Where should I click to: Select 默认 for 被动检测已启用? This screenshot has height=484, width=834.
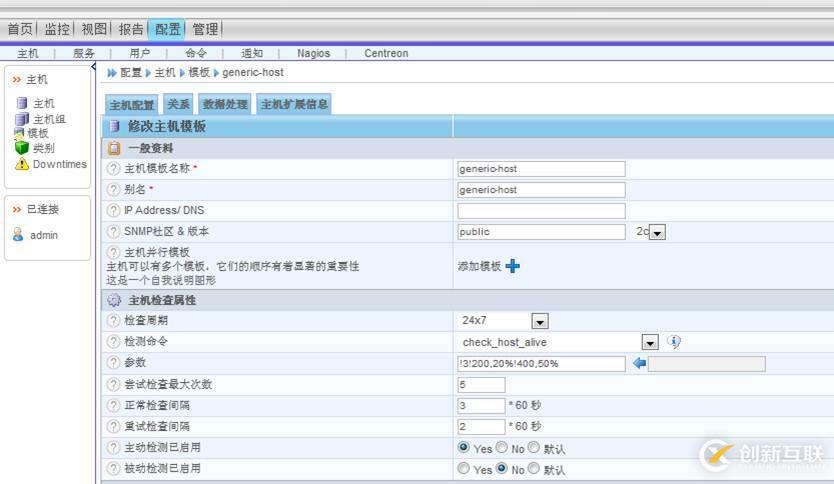(533, 468)
